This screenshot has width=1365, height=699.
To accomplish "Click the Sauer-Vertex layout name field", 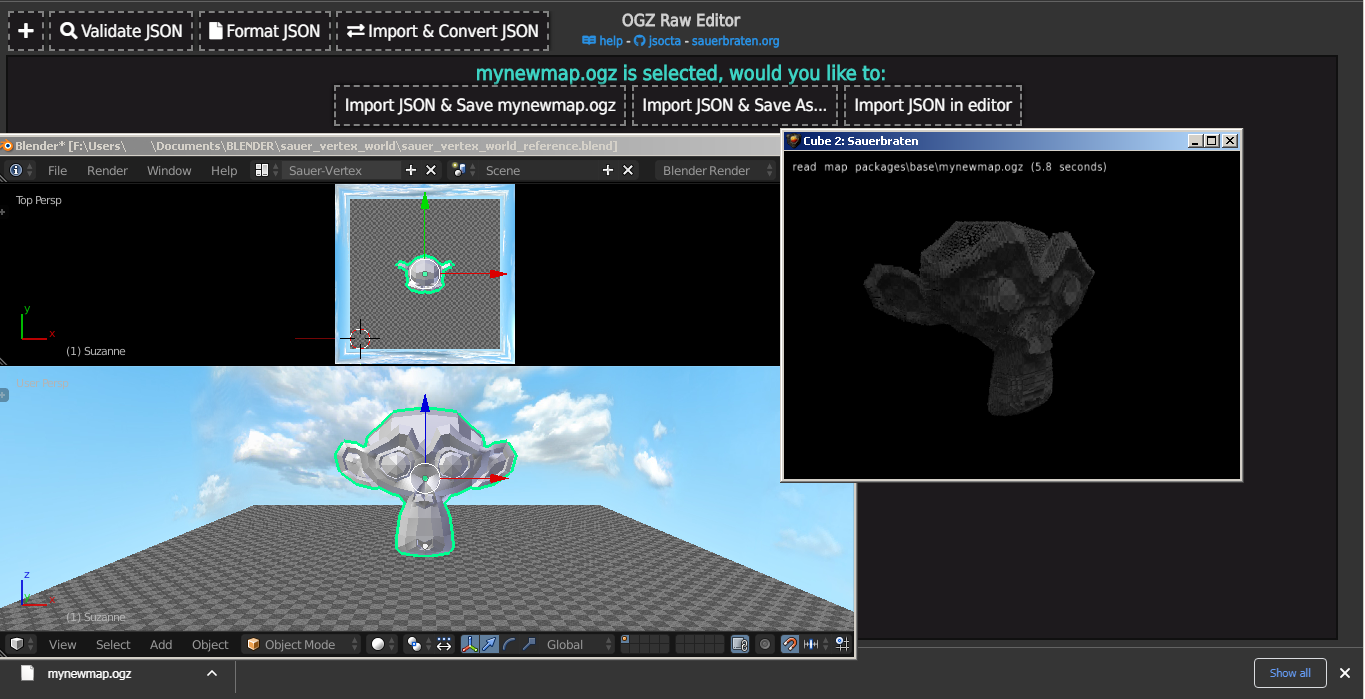I will click(x=340, y=170).
